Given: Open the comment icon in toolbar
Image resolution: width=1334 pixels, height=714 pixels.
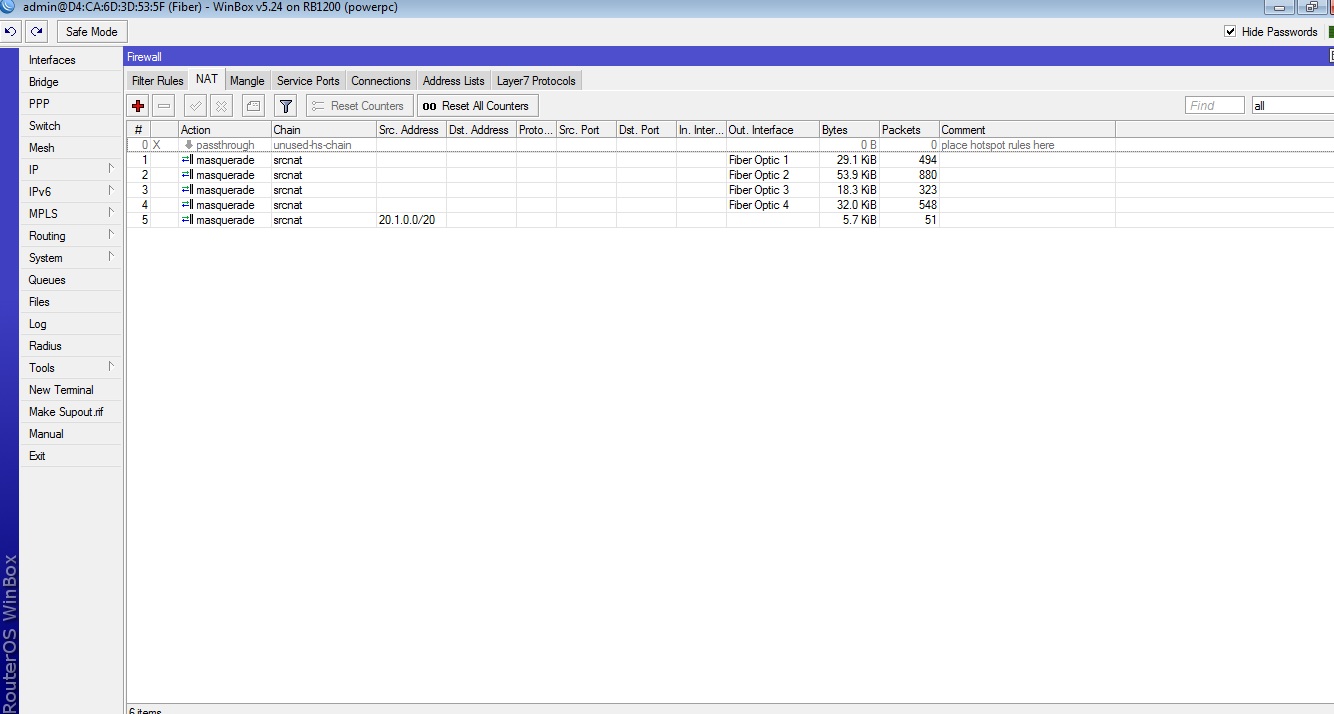Looking at the screenshot, I should 253,106.
